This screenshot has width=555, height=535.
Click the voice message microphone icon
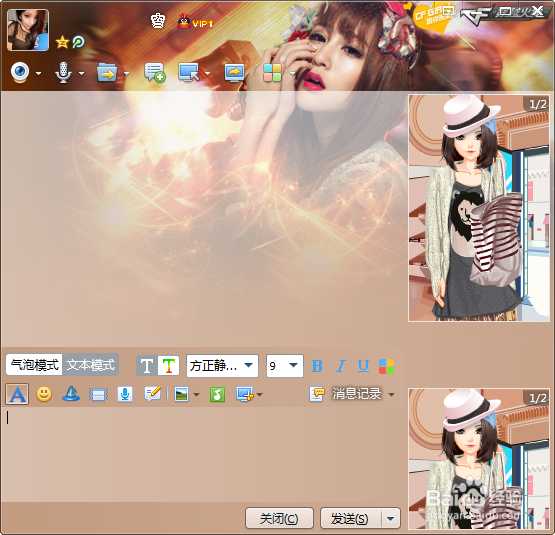click(125, 394)
